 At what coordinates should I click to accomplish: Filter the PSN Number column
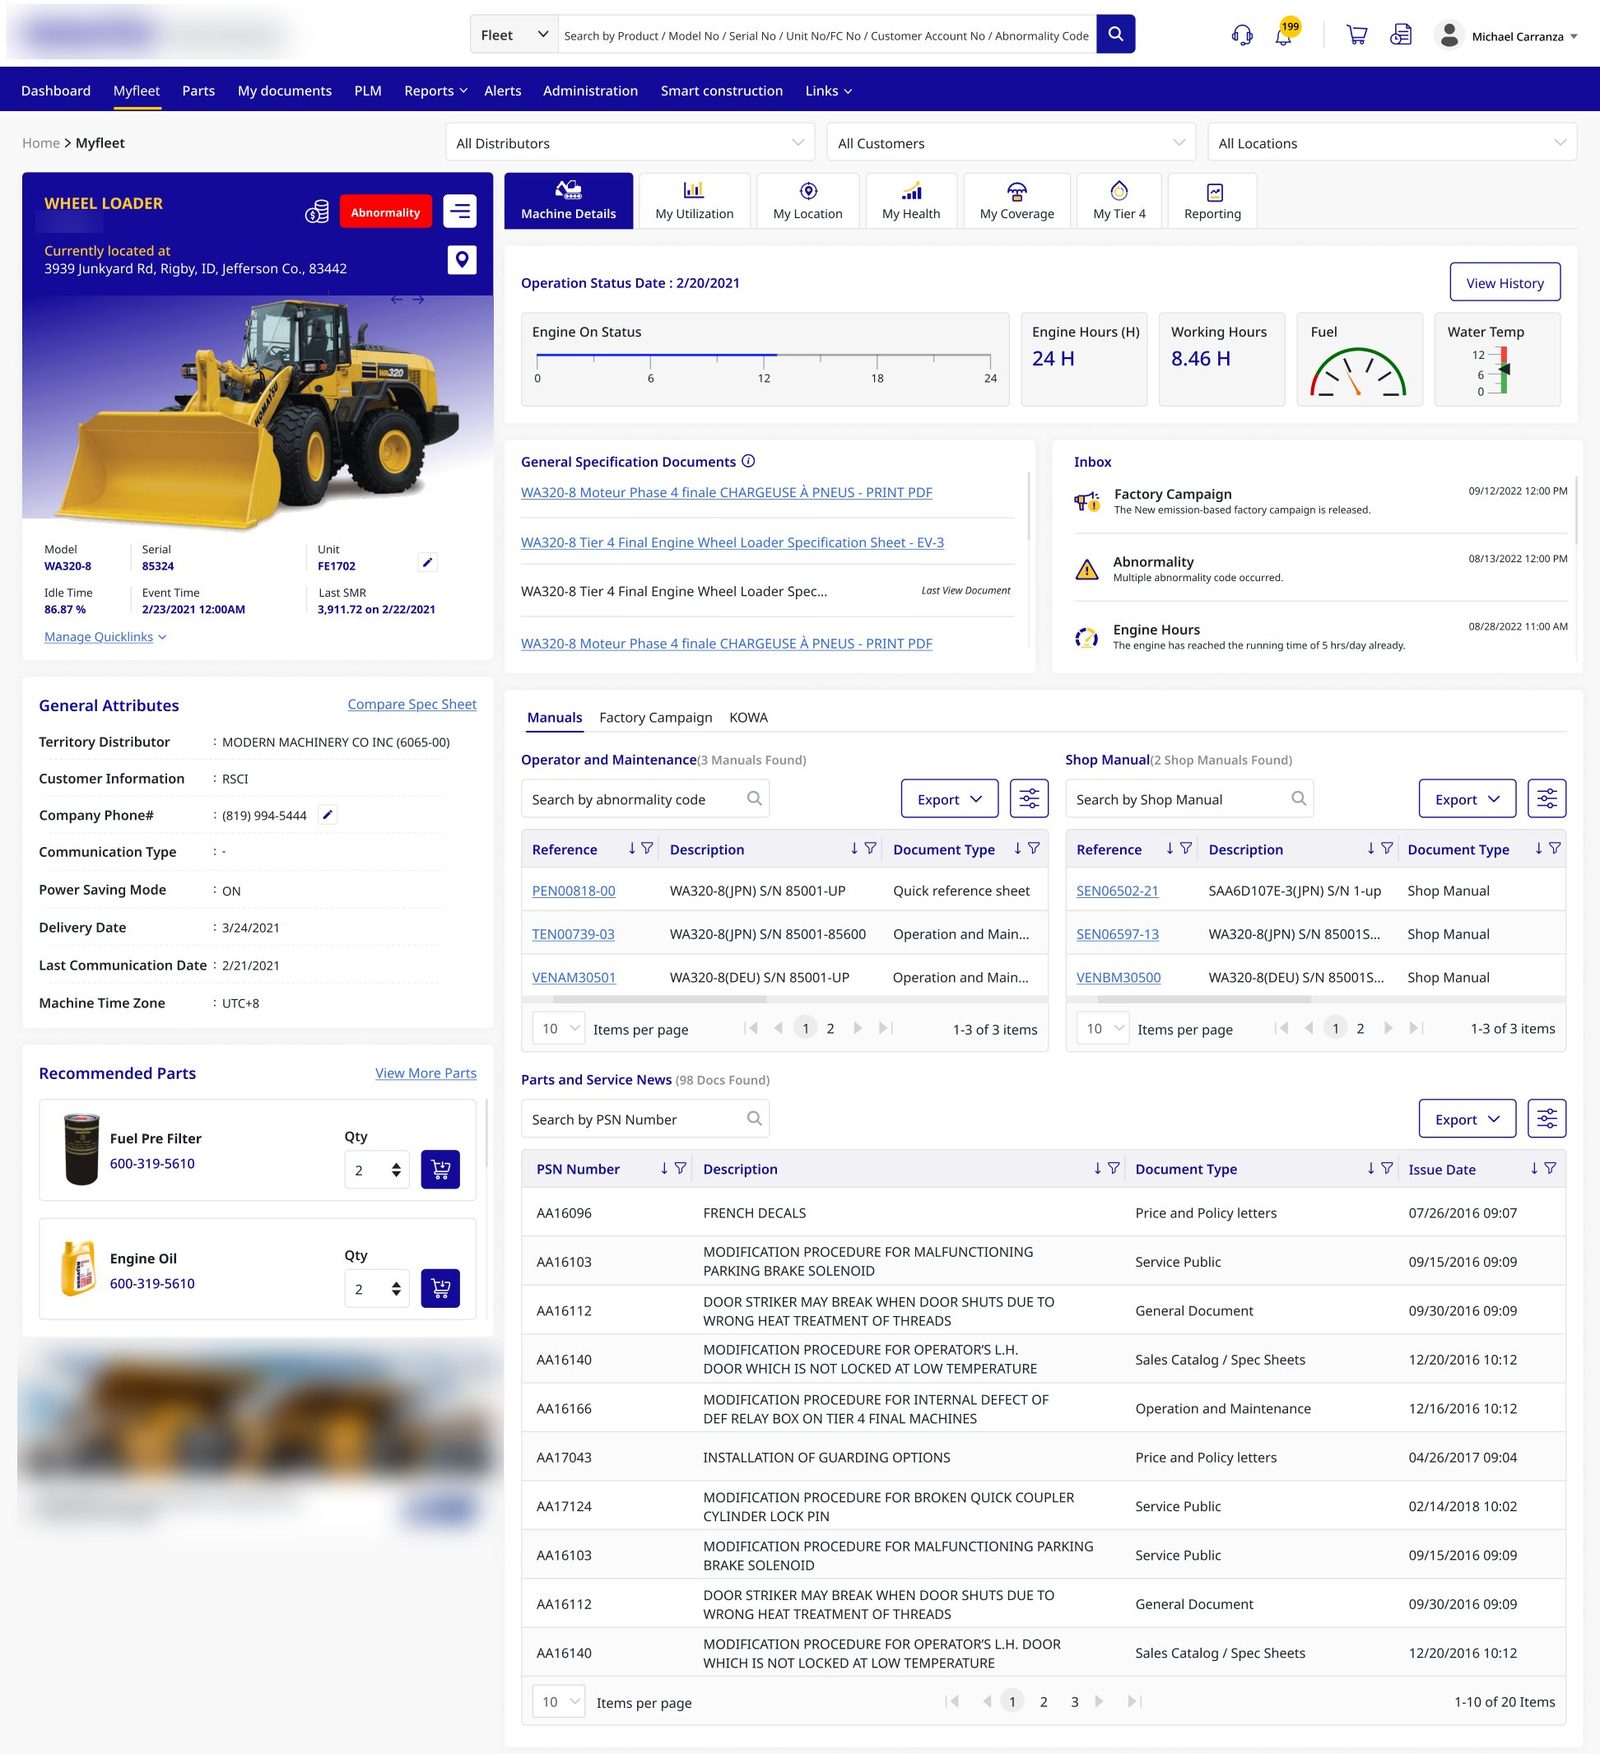click(680, 1168)
